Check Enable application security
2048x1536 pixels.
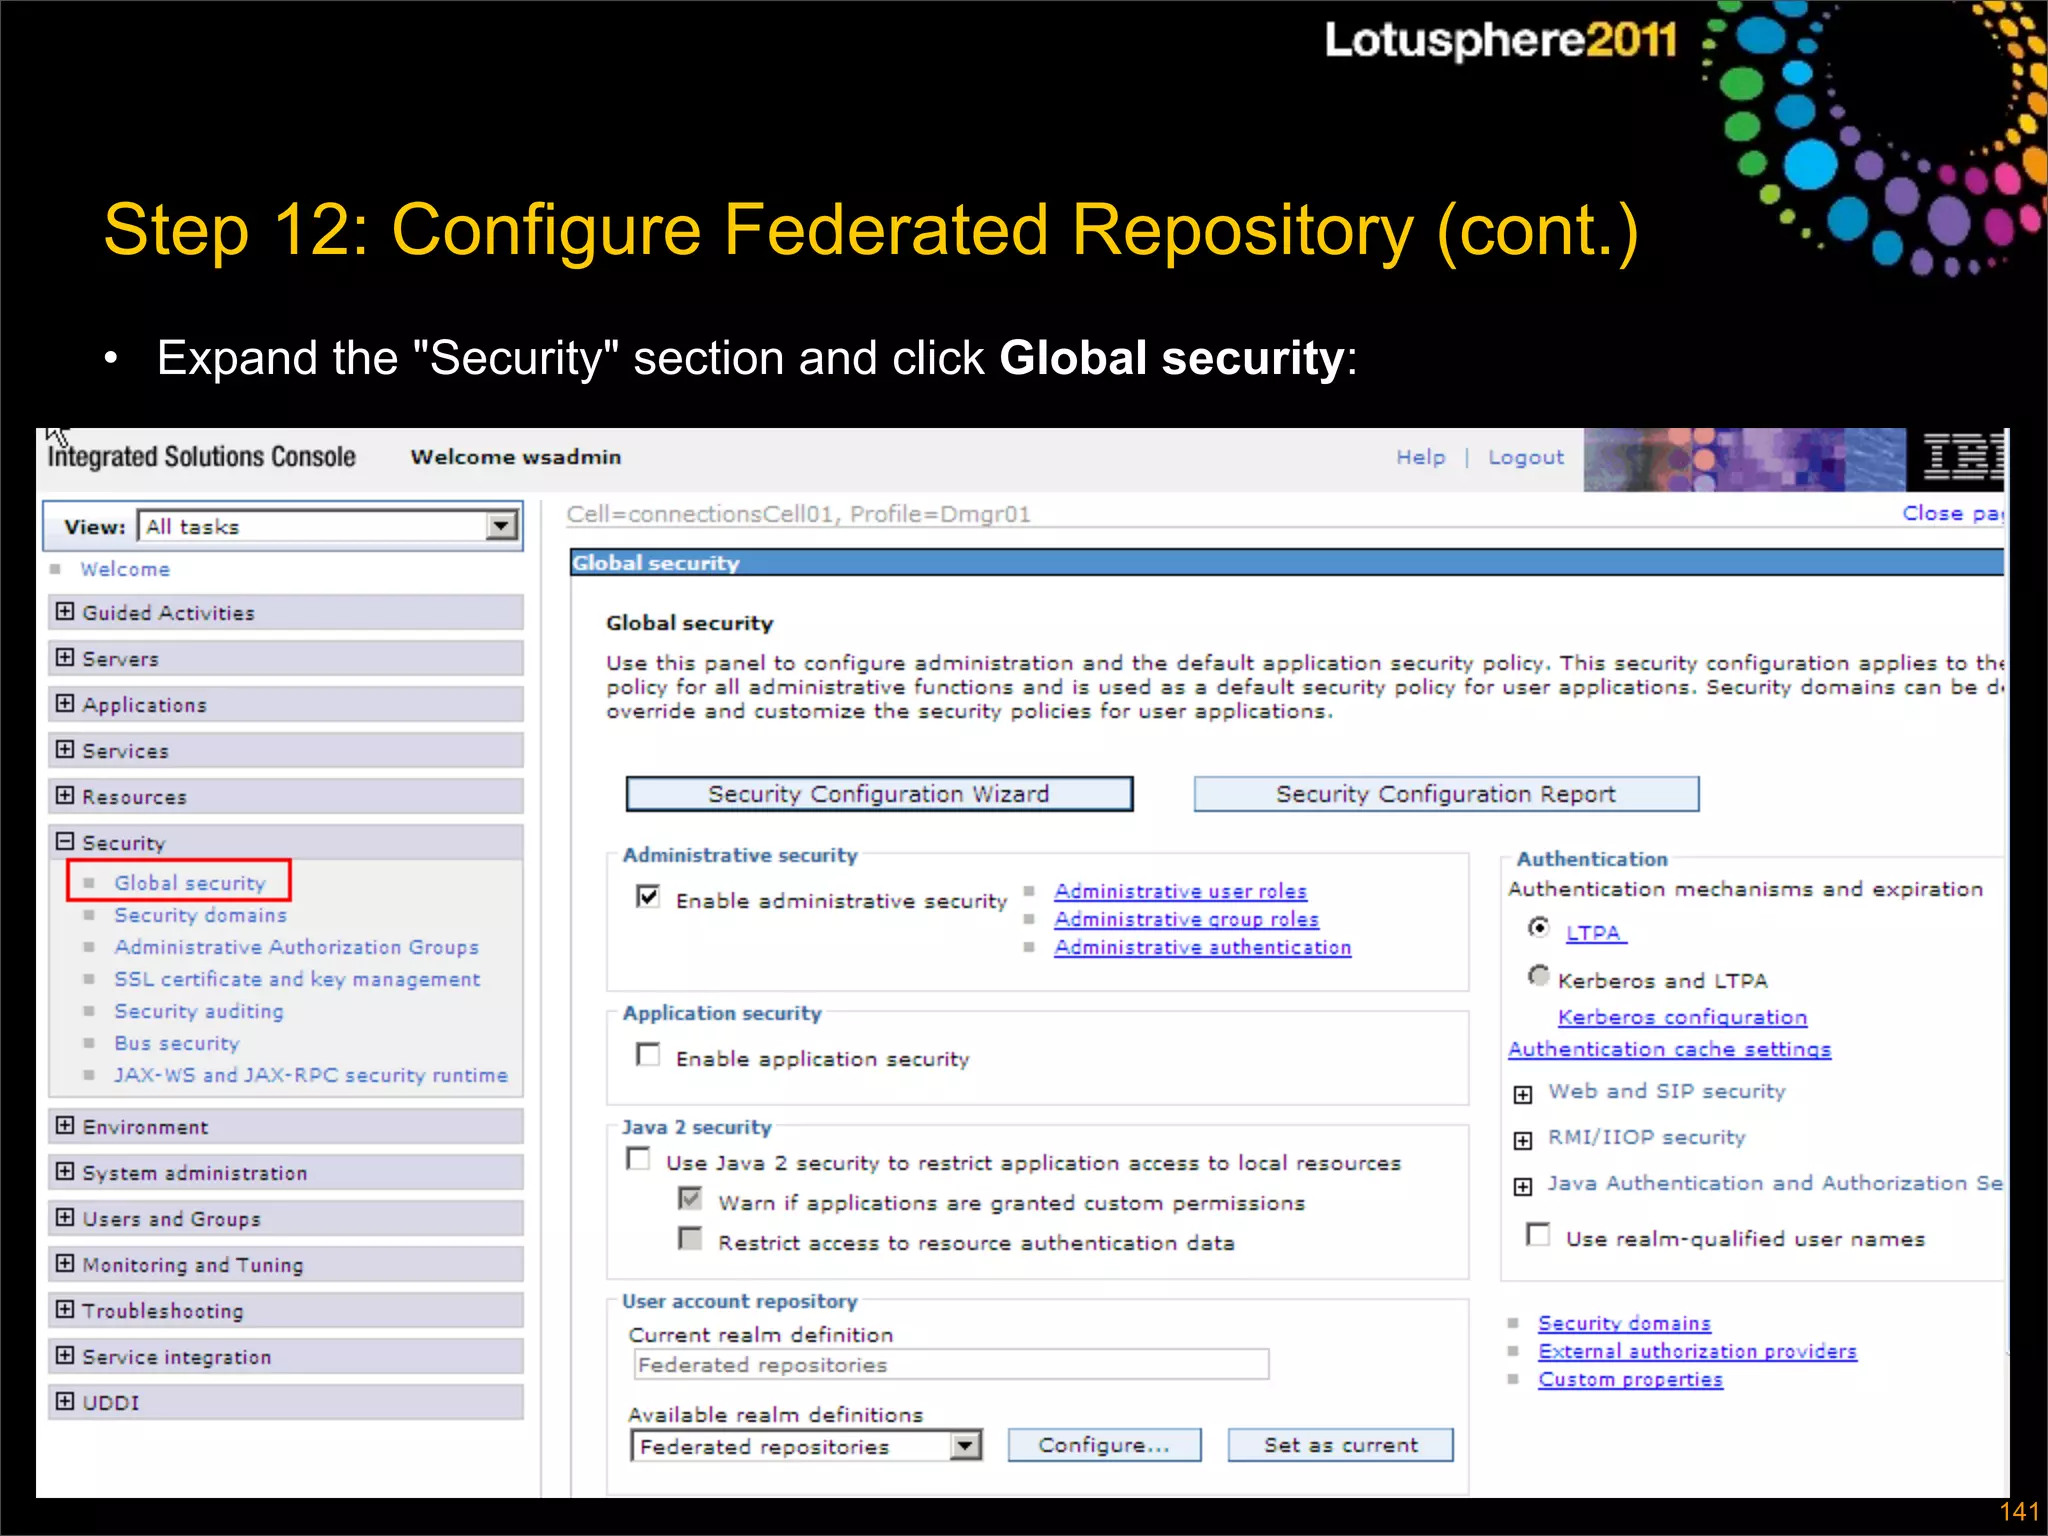(x=648, y=1054)
